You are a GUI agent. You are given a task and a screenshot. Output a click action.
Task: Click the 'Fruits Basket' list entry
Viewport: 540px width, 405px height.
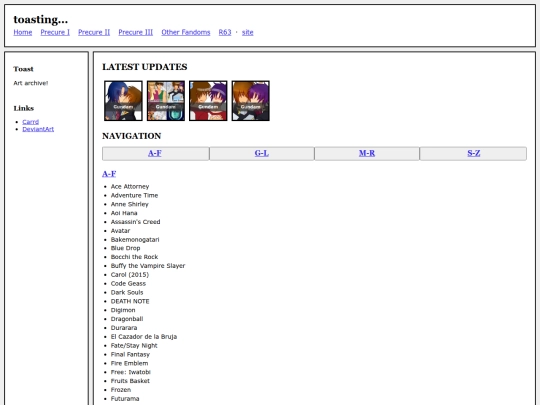(130, 381)
